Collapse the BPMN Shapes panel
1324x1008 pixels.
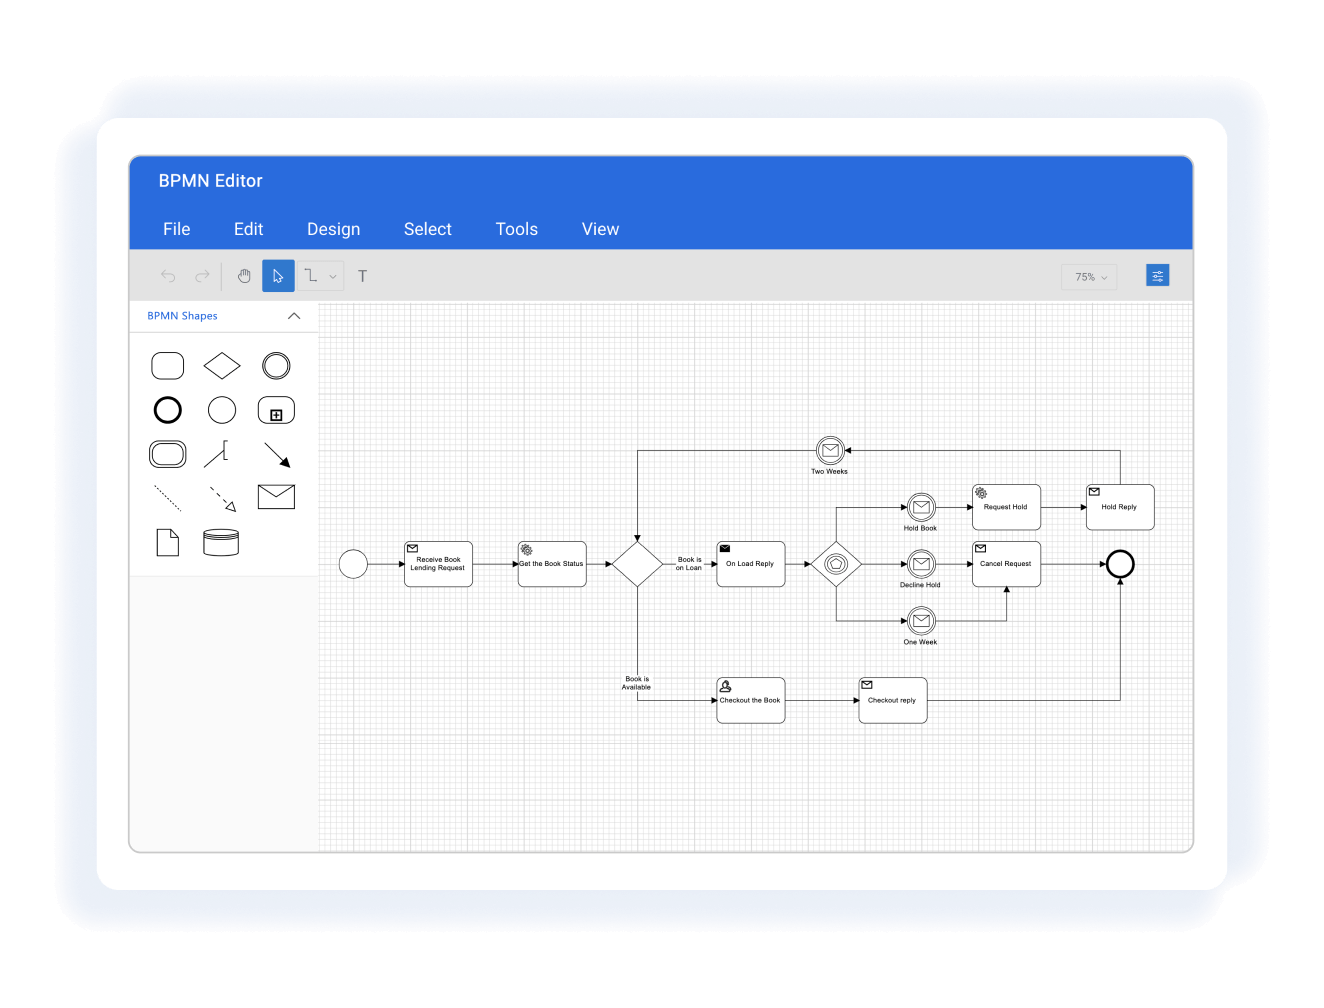(x=294, y=316)
